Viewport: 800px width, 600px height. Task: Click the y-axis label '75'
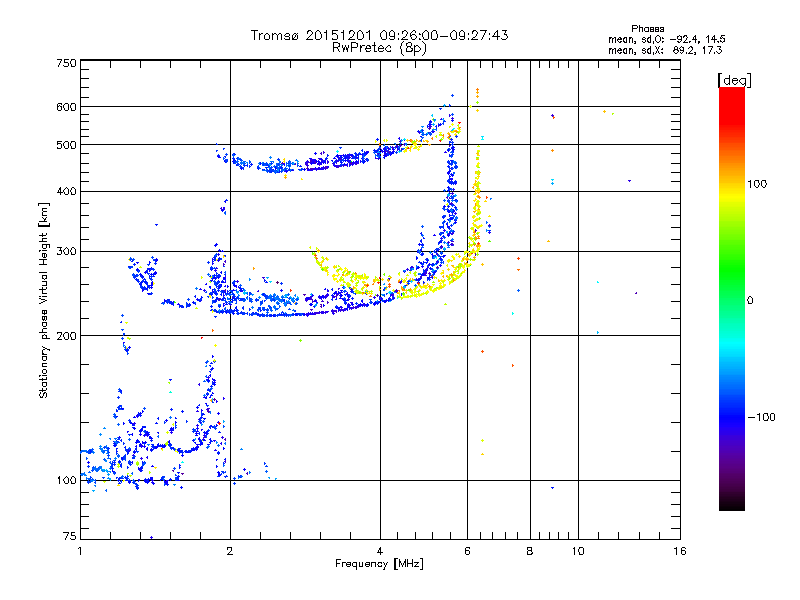[x=70, y=536]
